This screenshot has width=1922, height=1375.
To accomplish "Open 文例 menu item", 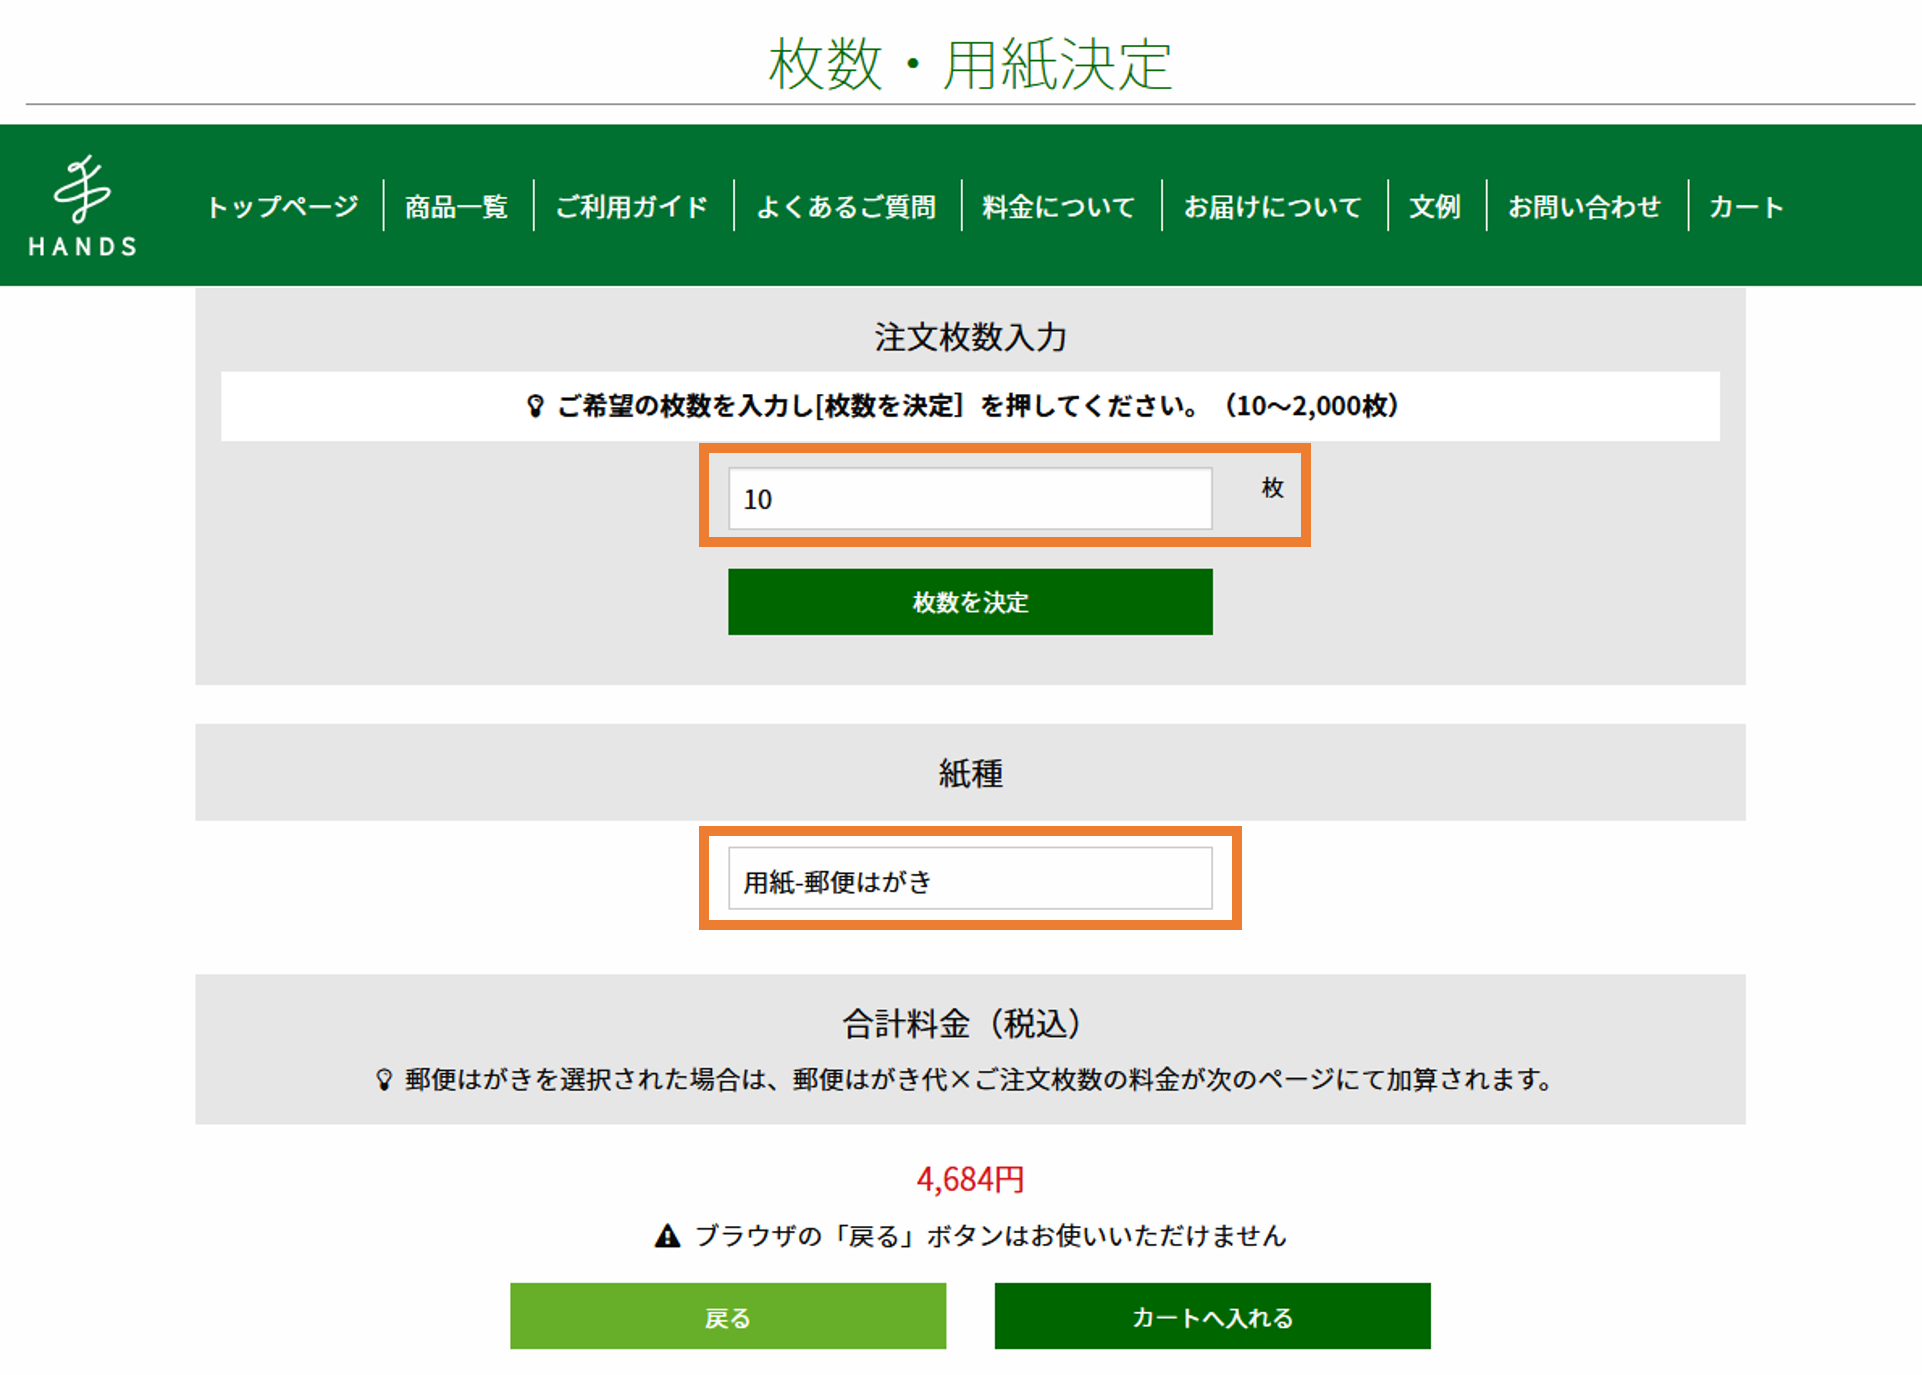I will [1435, 206].
